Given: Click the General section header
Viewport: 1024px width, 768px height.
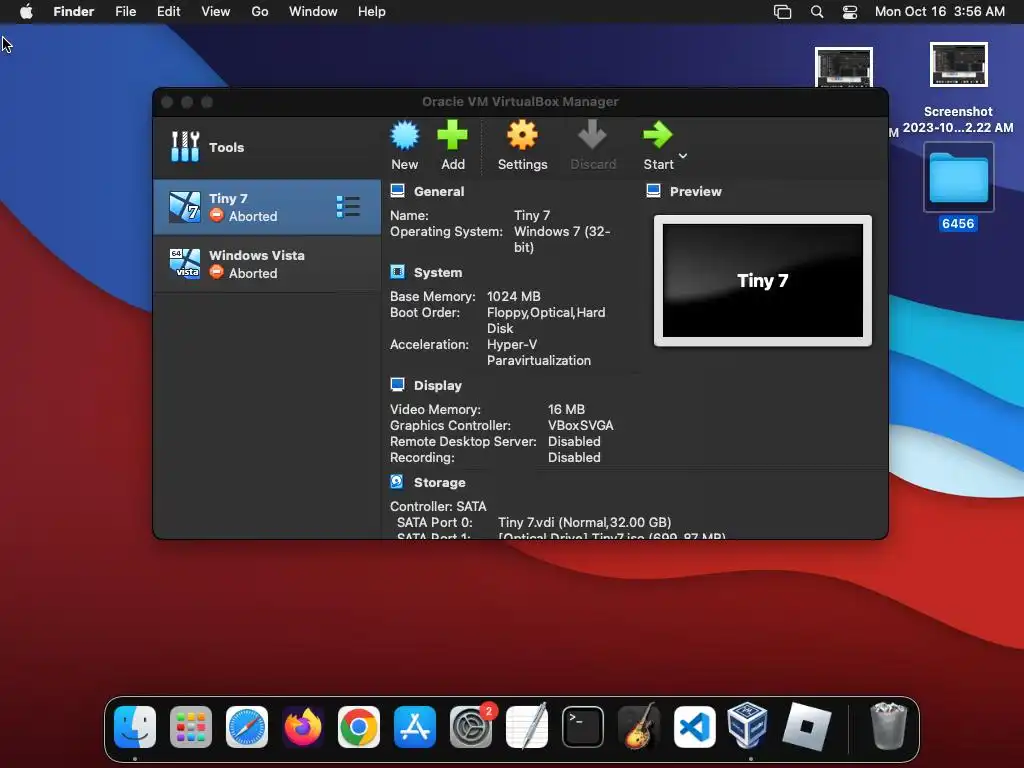Looking at the screenshot, I should (x=439, y=191).
